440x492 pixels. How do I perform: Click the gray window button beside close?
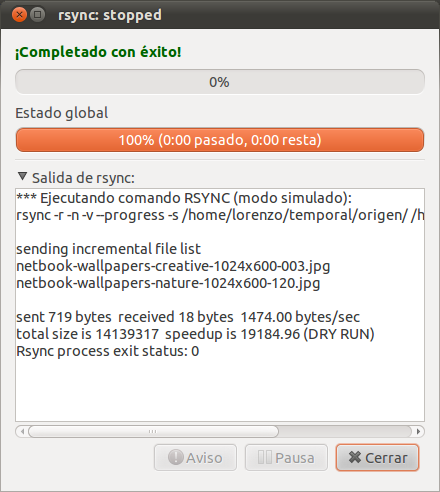click(38, 15)
